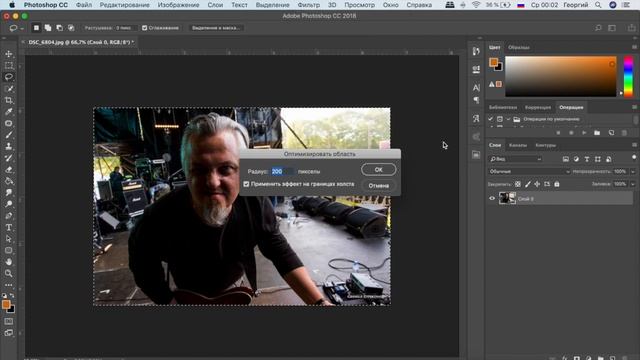Click the play action button
This screenshot has width=640, height=360.
pyautogui.click(x=584, y=133)
